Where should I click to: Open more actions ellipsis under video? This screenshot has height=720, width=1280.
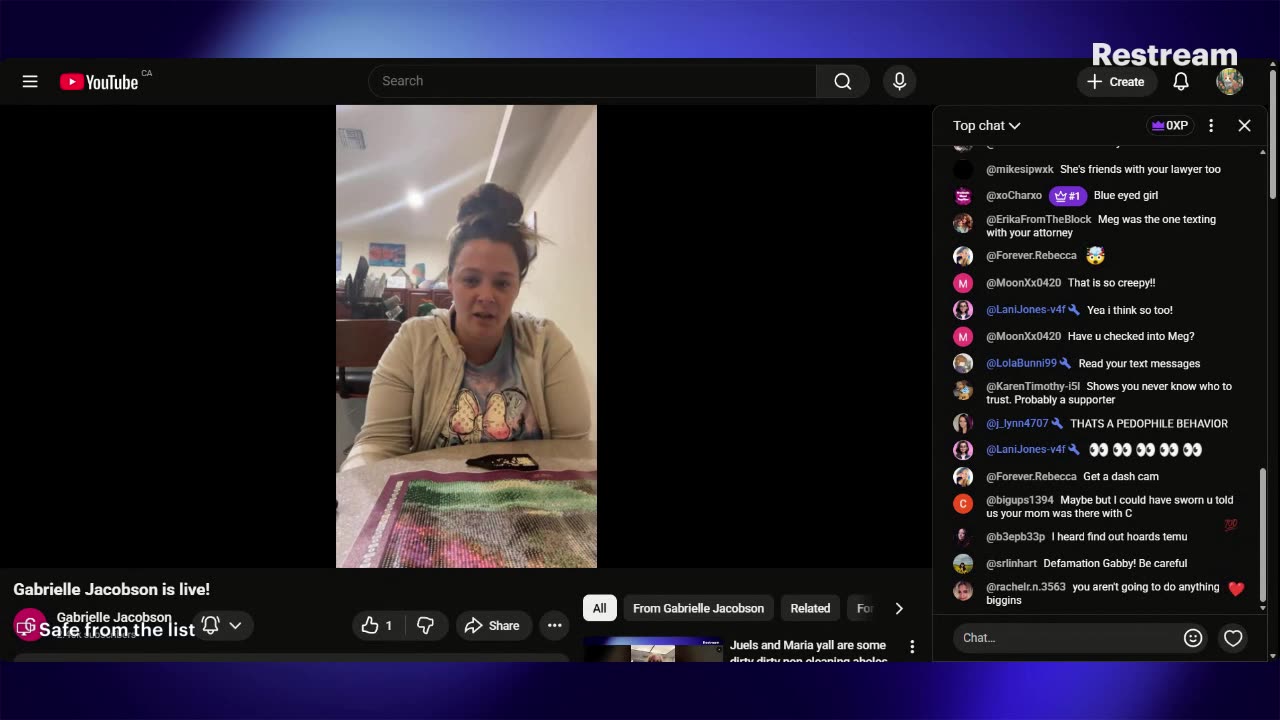(554, 625)
